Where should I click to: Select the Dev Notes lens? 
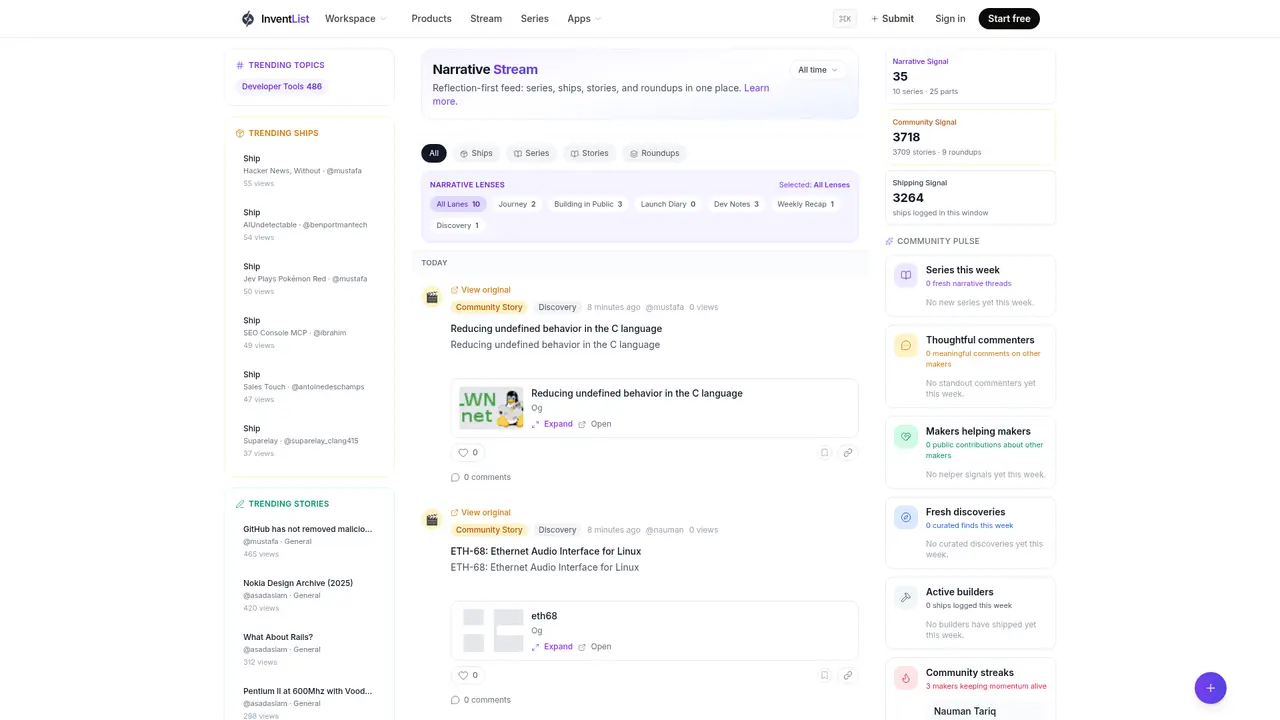click(736, 204)
